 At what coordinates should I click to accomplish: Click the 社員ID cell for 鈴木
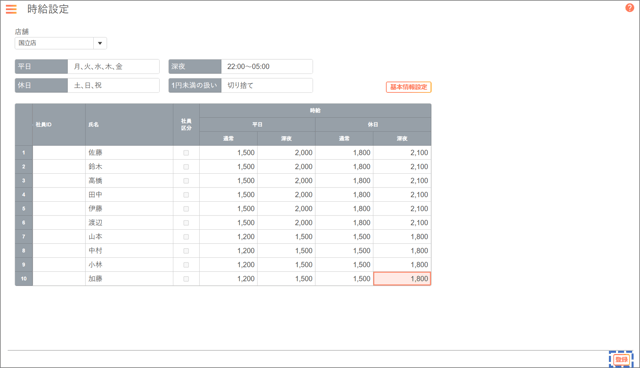59,167
